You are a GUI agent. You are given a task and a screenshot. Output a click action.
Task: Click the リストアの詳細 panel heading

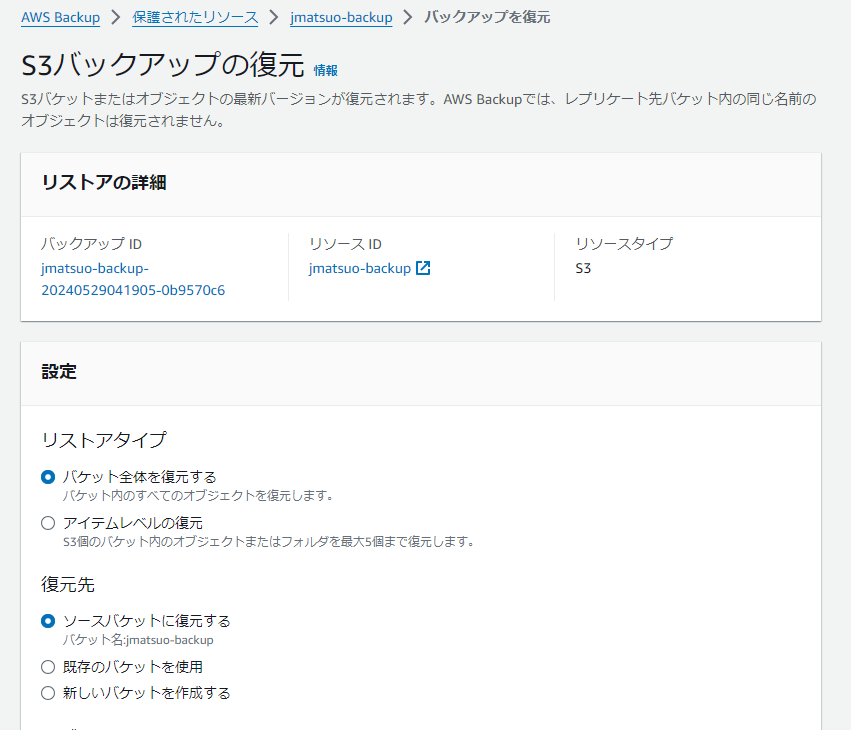[x=104, y=182]
